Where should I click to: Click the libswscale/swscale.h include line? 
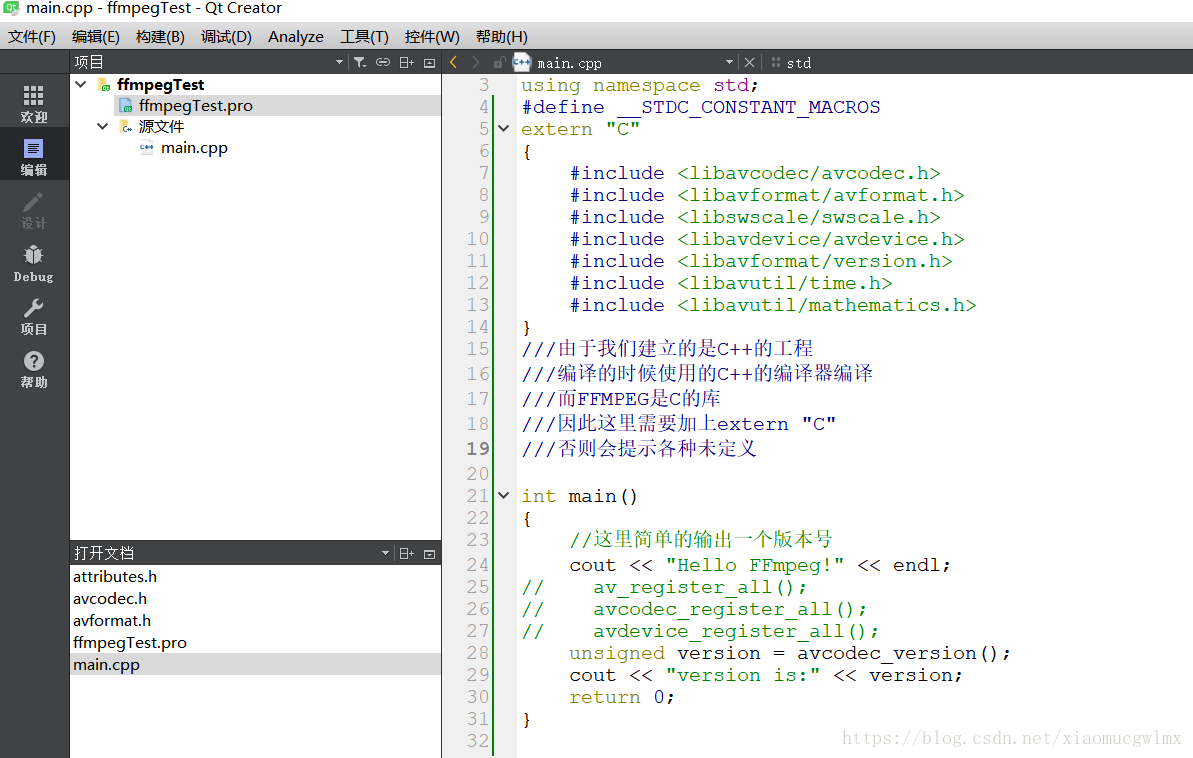pyautogui.click(x=755, y=217)
